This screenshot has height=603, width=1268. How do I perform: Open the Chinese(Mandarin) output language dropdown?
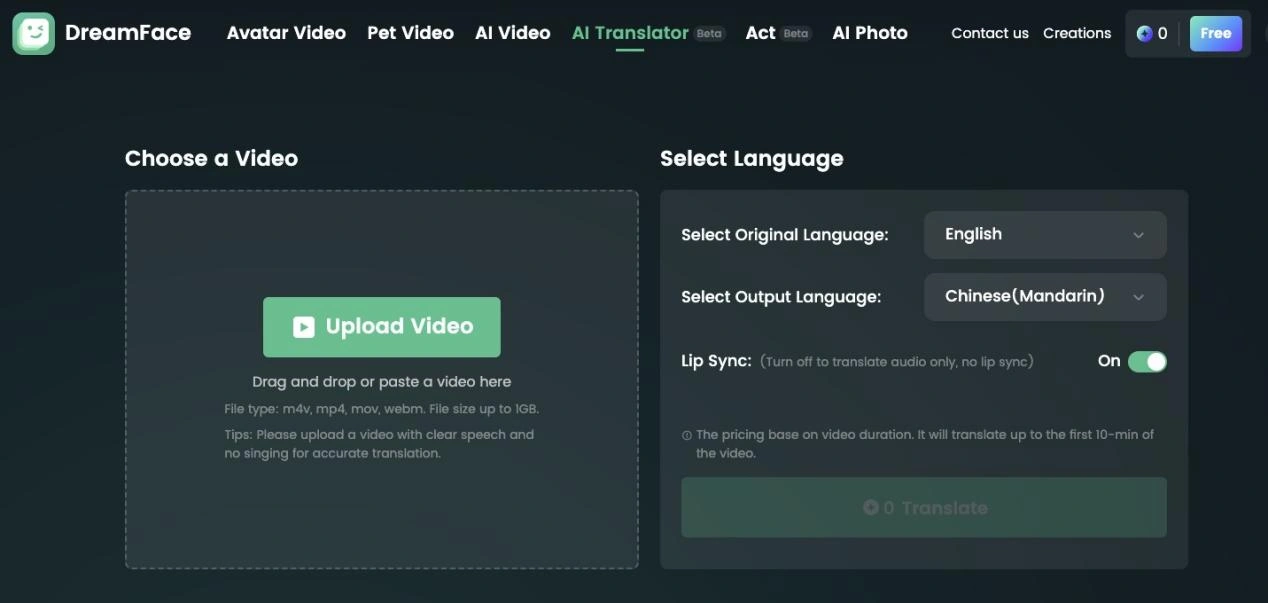point(1045,296)
